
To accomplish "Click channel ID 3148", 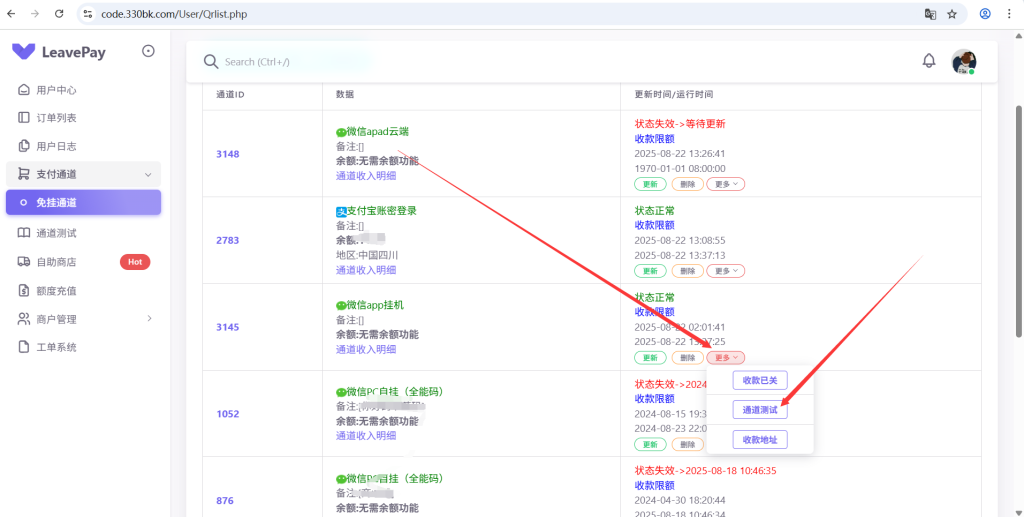I will coord(228,154).
